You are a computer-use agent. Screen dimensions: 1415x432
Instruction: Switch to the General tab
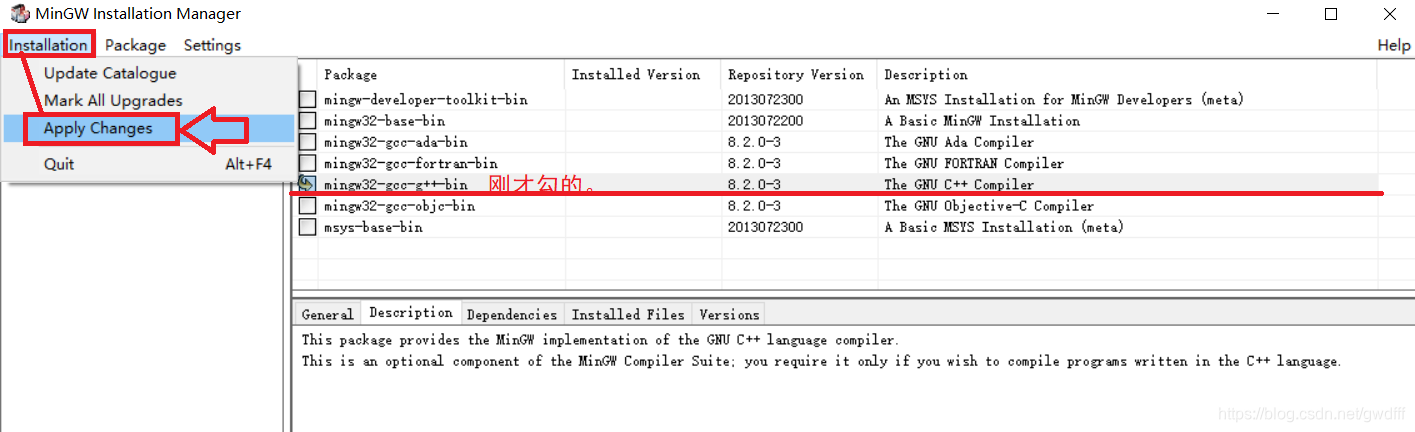pyautogui.click(x=327, y=314)
